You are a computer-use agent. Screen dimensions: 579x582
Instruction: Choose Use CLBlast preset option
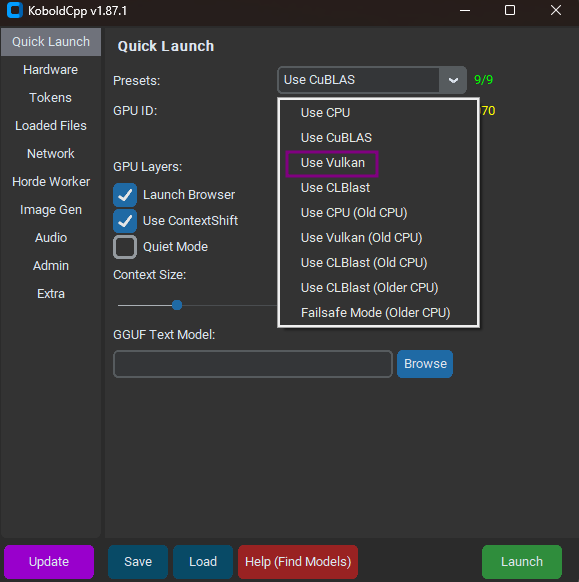click(x=335, y=188)
